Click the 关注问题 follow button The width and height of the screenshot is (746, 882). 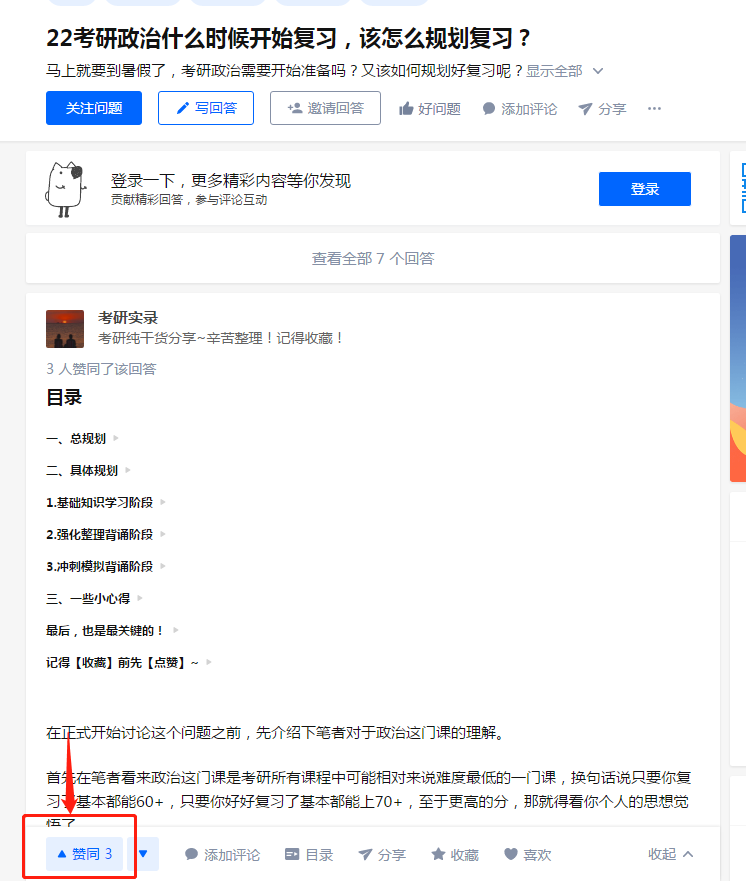[94, 108]
